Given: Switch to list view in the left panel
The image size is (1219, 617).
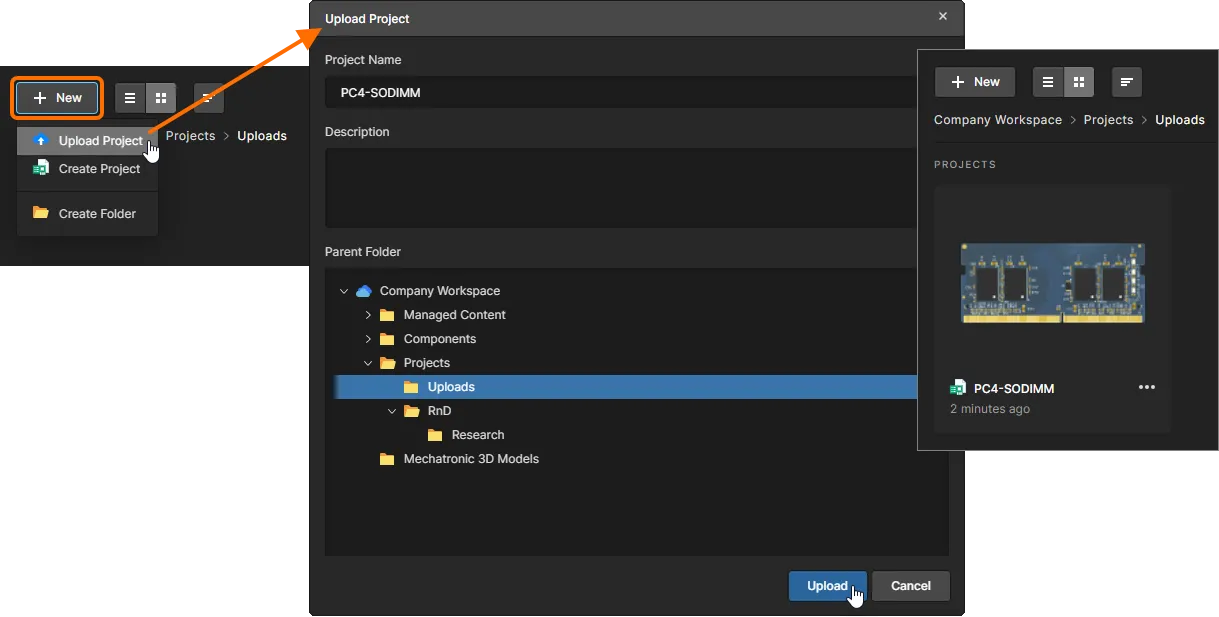Looking at the screenshot, I should (x=130, y=98).
